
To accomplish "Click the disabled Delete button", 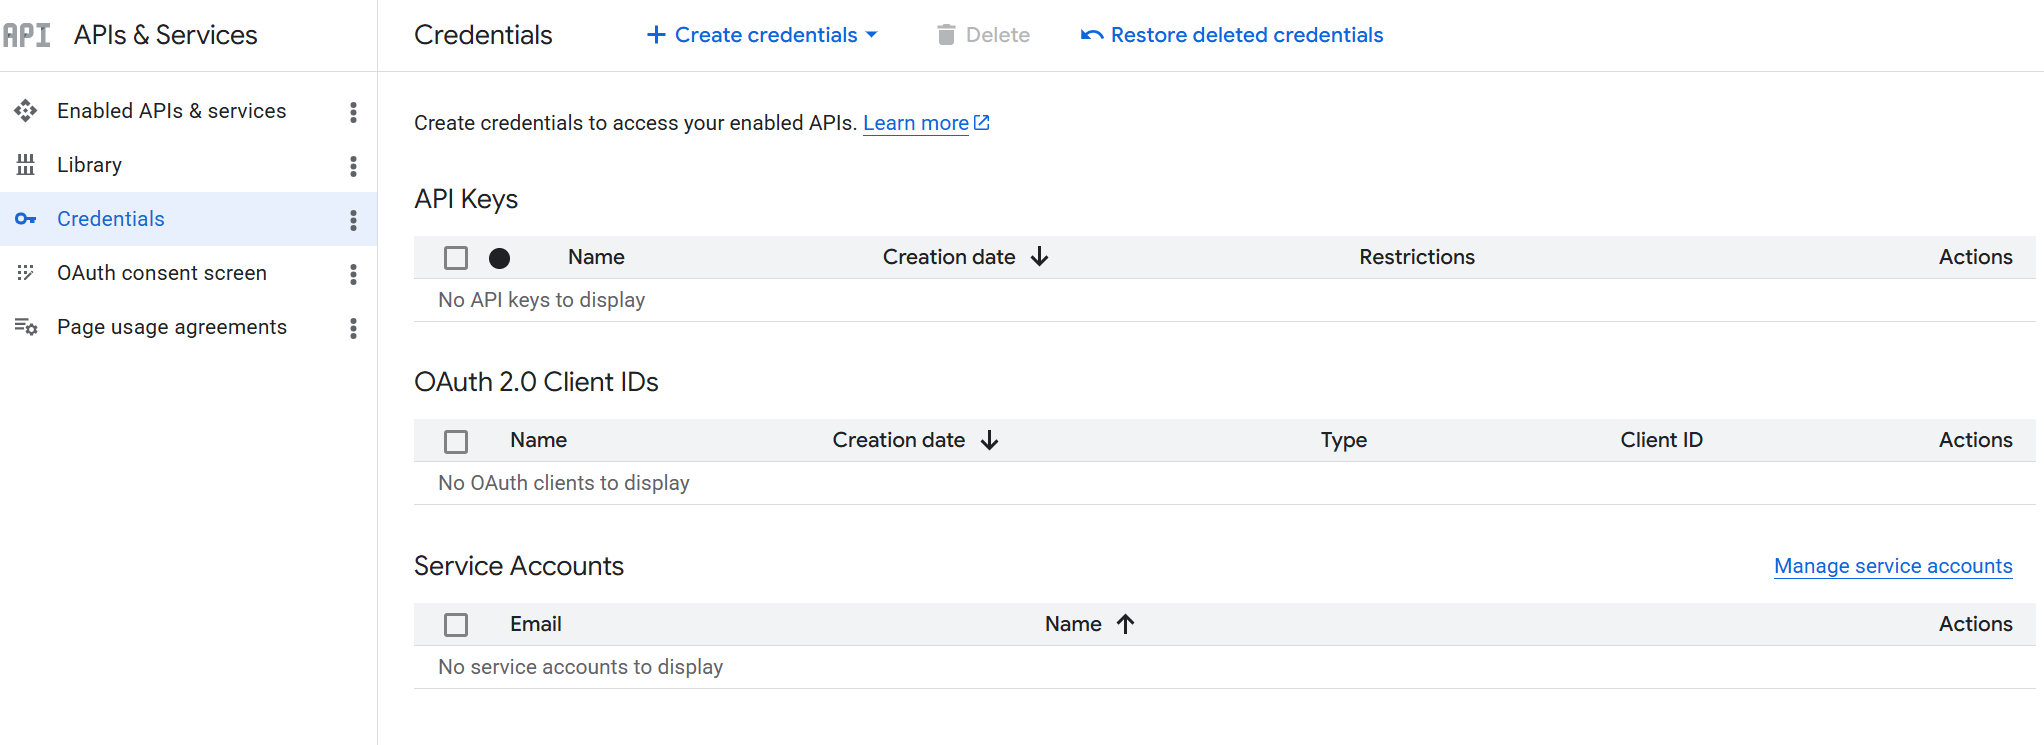I will (984, 35).
